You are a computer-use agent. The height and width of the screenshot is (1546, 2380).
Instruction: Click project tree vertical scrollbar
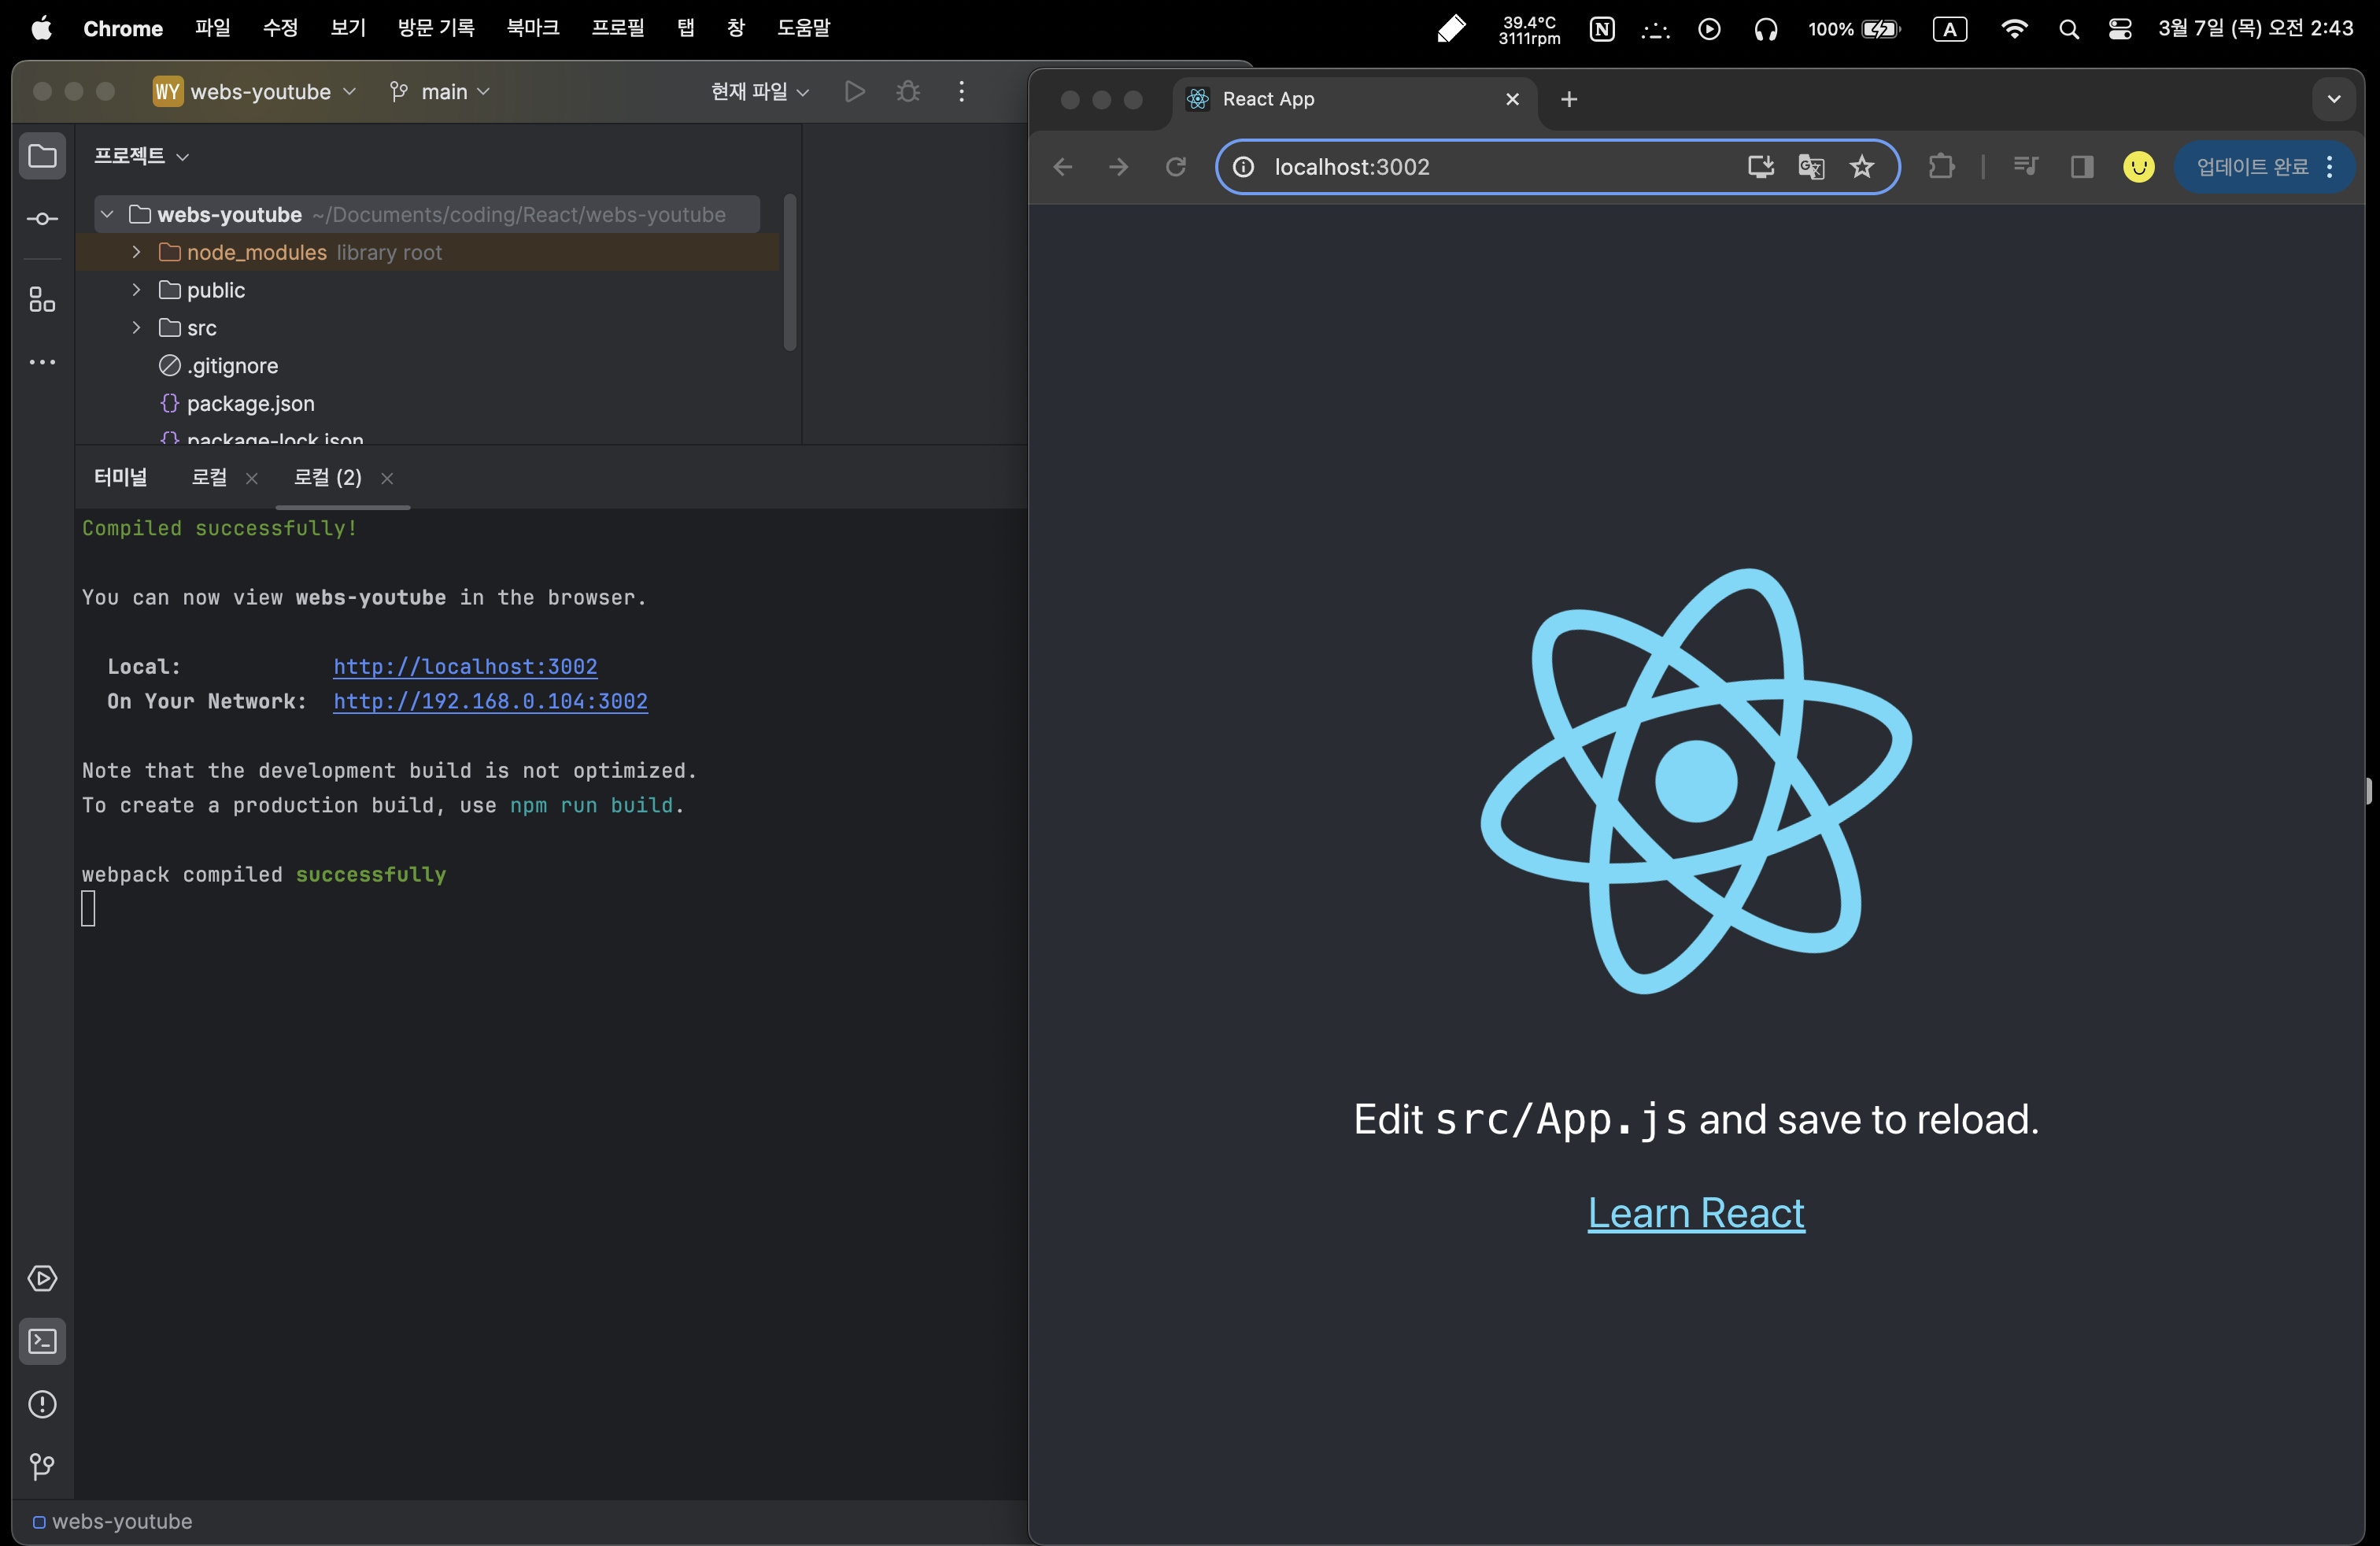(x=790, y=272)
